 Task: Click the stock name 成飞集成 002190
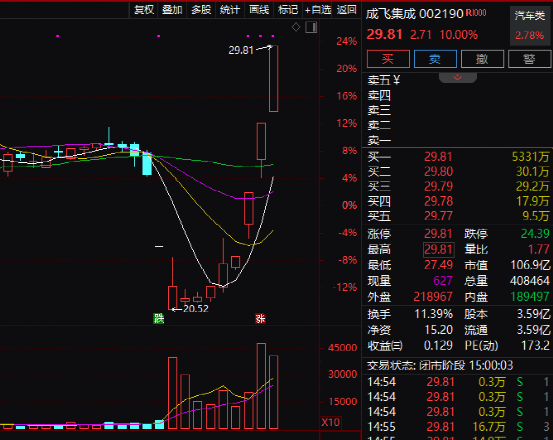point(415,14)
